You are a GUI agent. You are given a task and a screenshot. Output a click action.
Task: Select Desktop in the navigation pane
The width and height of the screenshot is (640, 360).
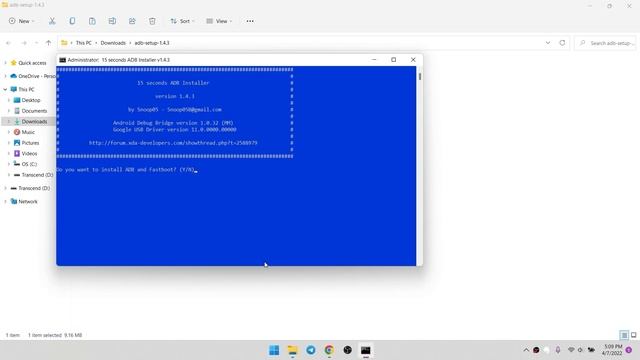[27, 100]
